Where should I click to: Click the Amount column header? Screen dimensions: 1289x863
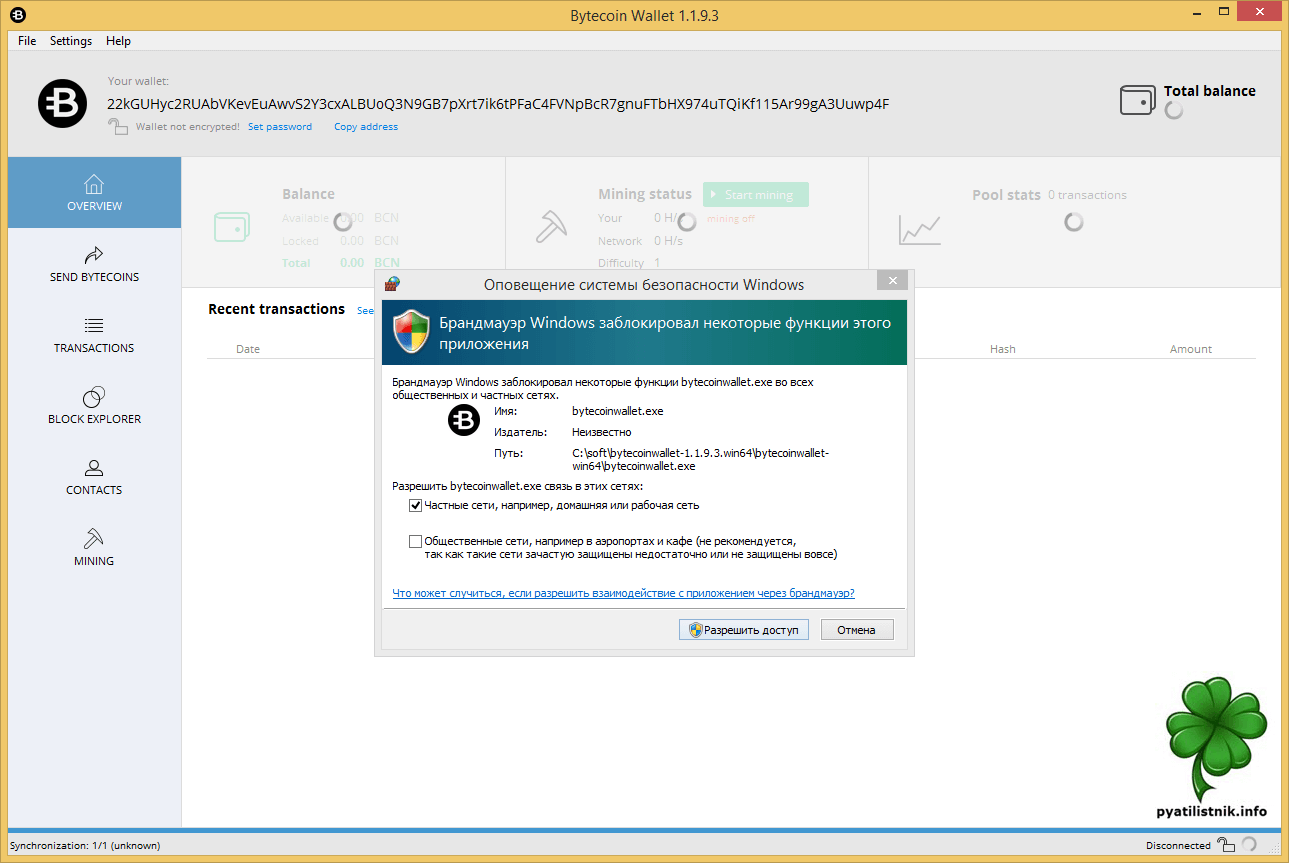pos(1191,349)
